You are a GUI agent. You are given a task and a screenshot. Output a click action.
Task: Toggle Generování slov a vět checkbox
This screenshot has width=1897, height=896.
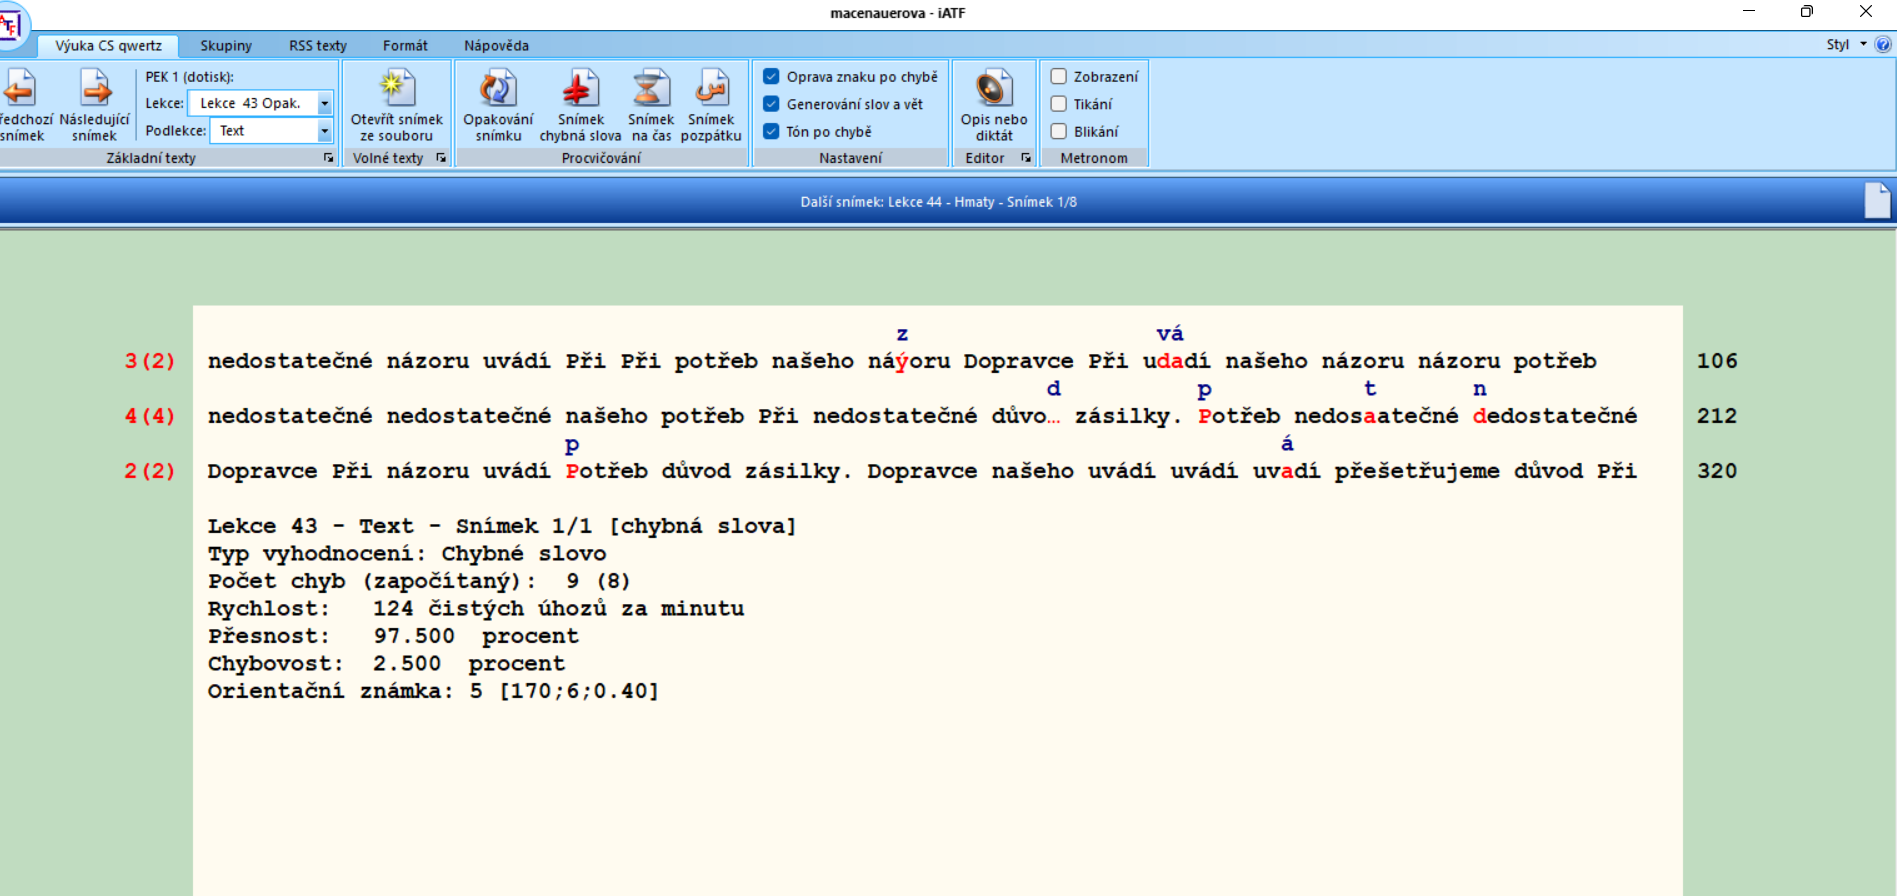(x=771, y=104)
